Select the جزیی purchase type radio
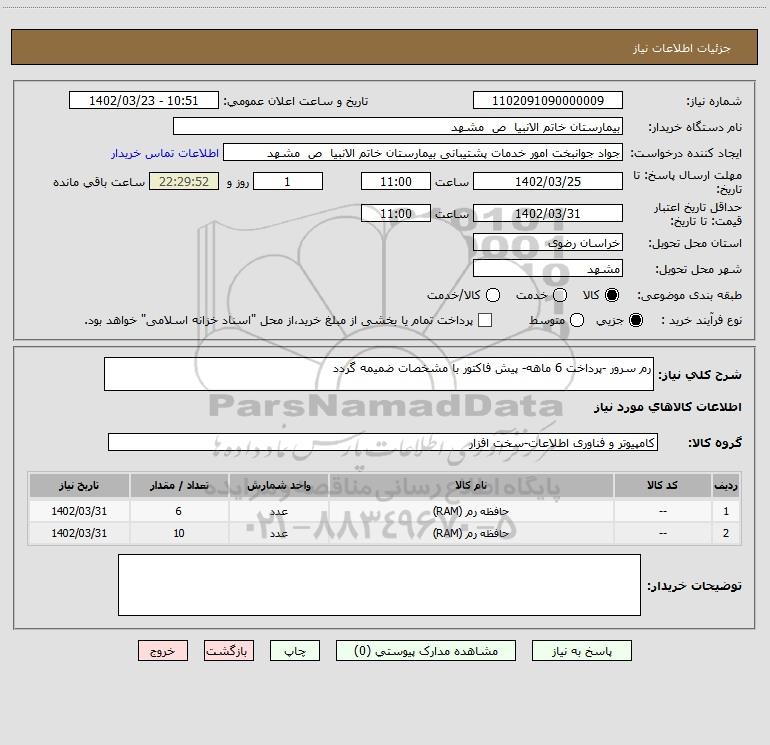Screen dimensions: 770x745 636,320
